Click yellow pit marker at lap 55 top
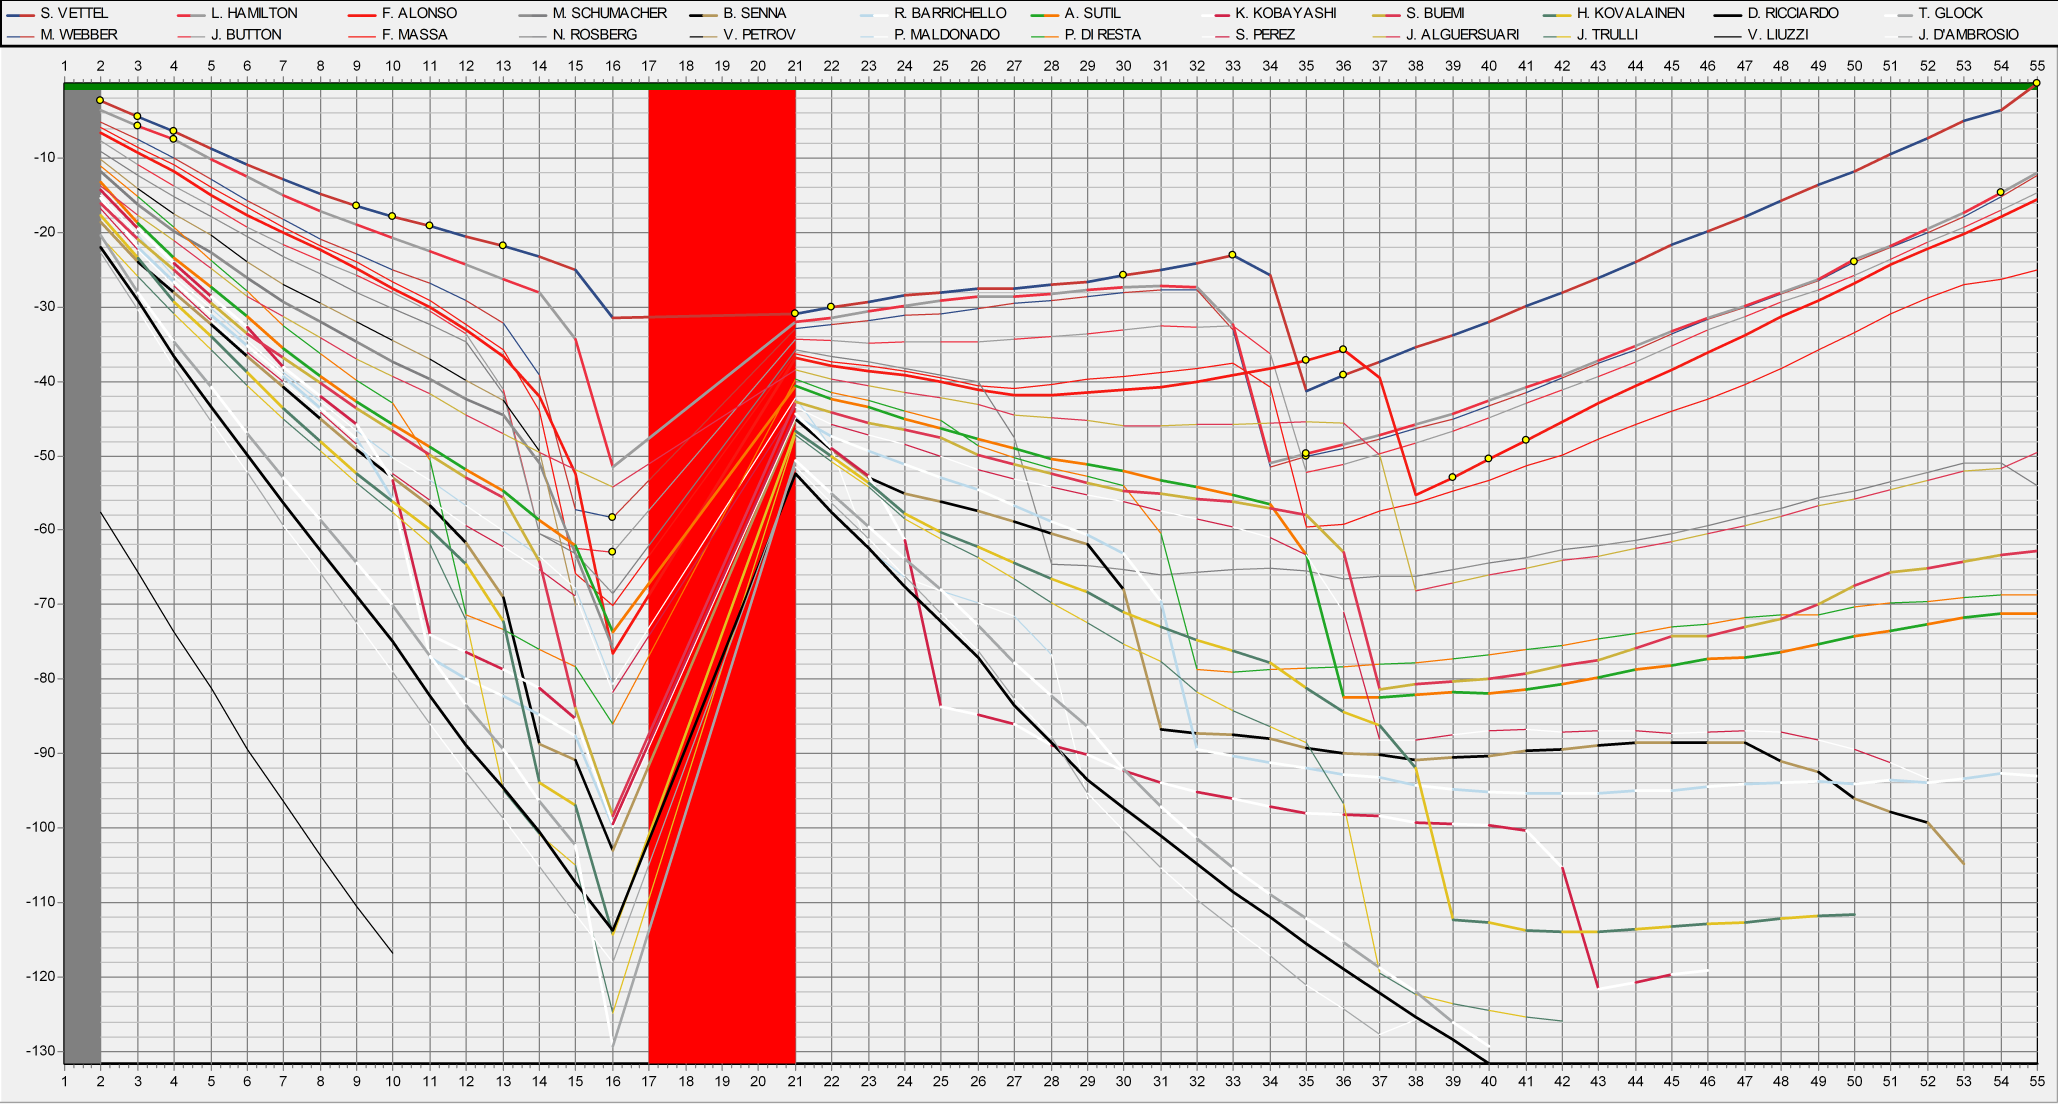Image resolution: width=2058 pixels, height=1104 pixels. click(x=2037, y=84)
